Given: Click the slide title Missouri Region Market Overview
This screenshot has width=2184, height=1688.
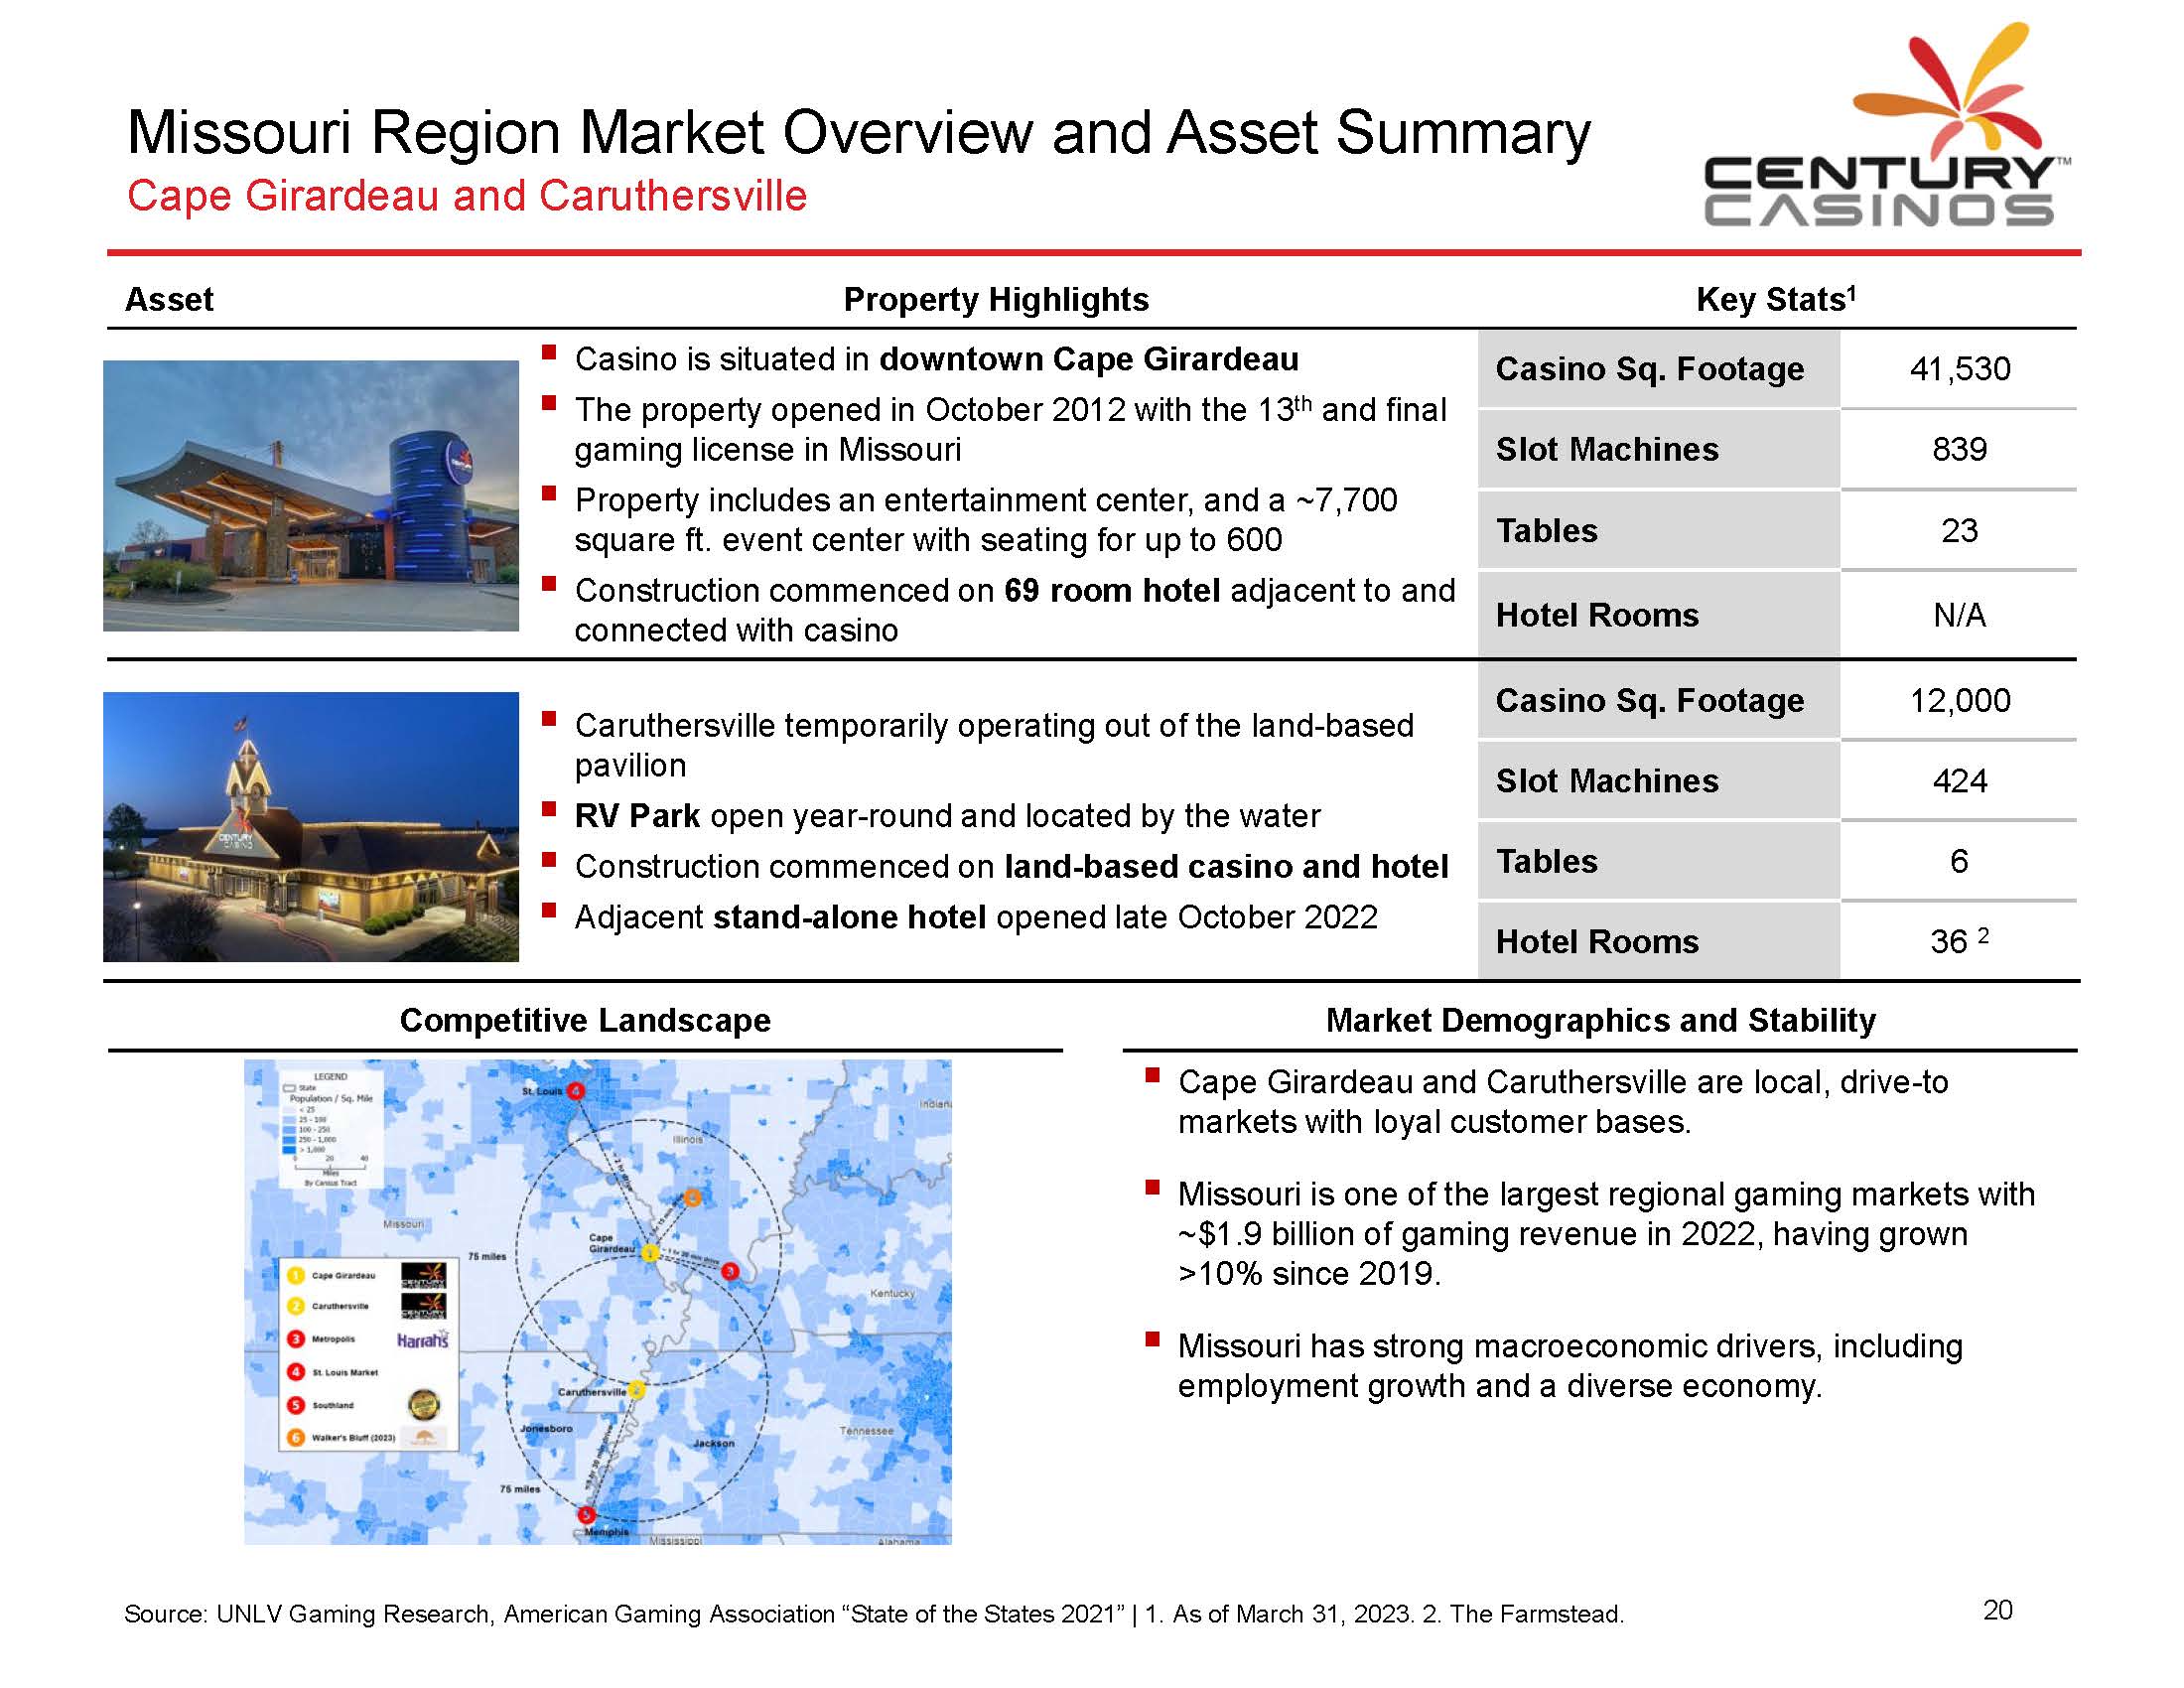Looking at the screenshot, I should [x=858, y=133].
